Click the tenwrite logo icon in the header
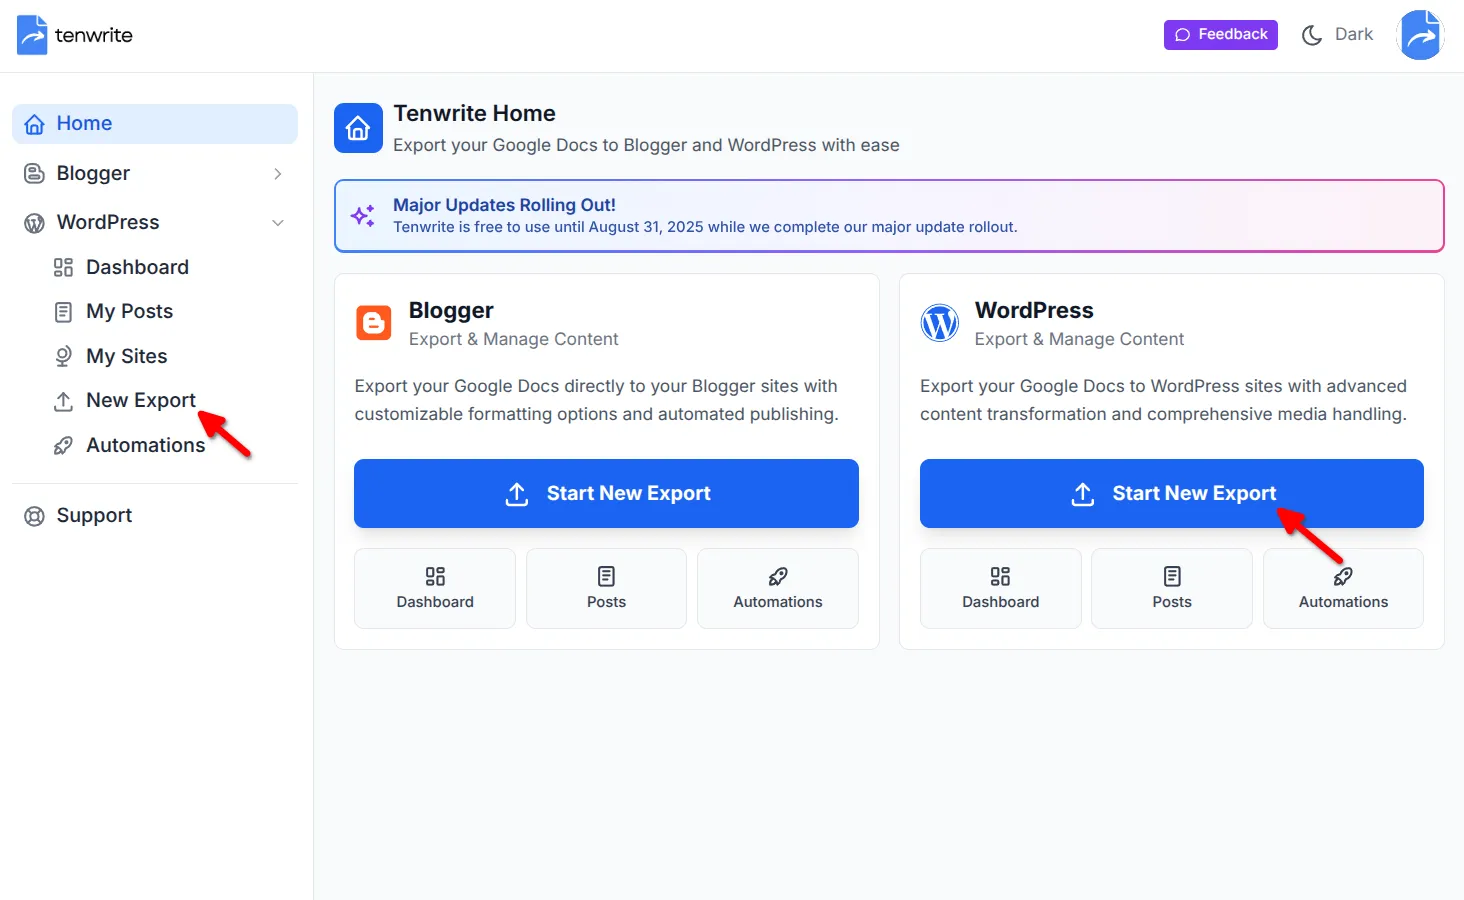 [x=31, y=34]
